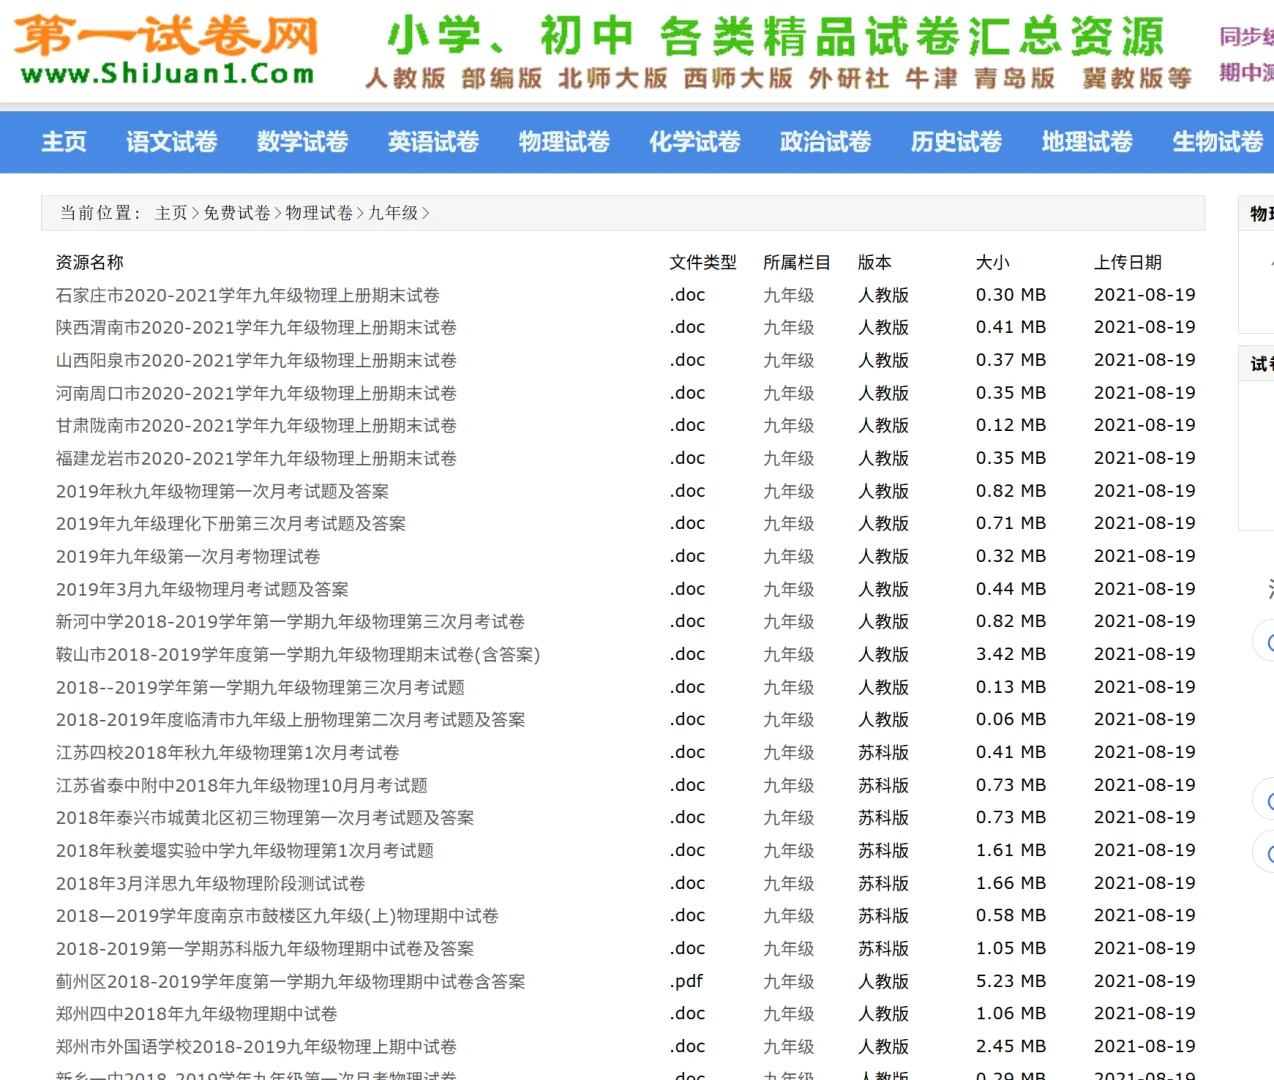Viewport: 1274px width, 1080px height.
Task: Select the 英语试卷 menu item
Action: tap(432, 142)
